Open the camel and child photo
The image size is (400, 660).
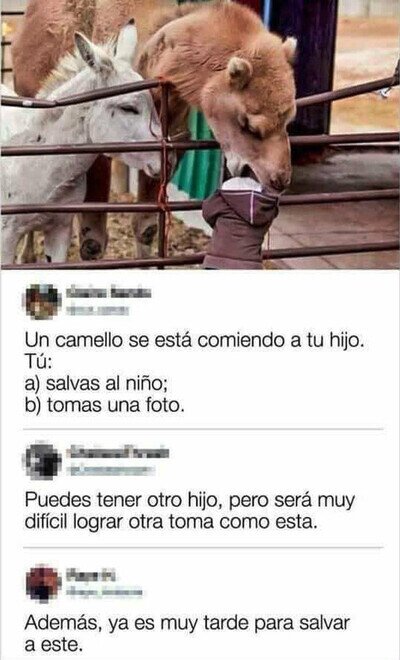tap(200, 135)
